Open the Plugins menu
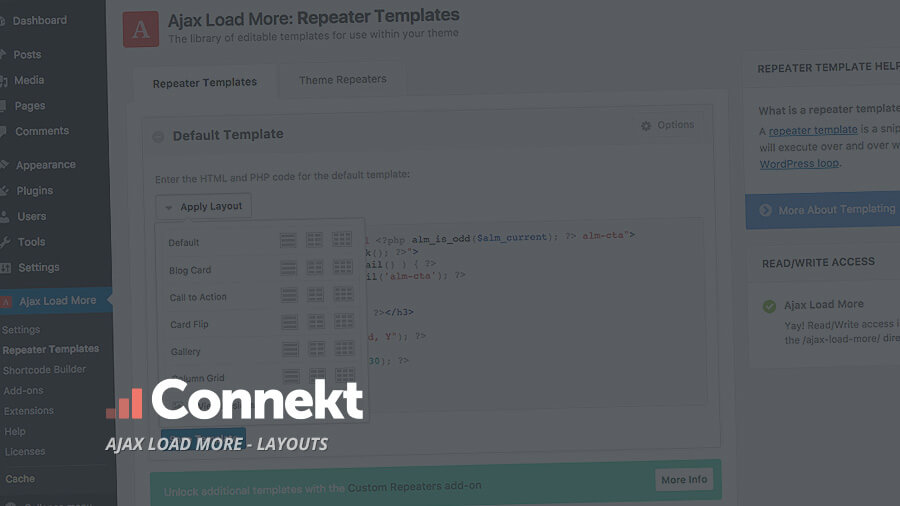The height and width of the screenshot is (506, 900). 34,190
